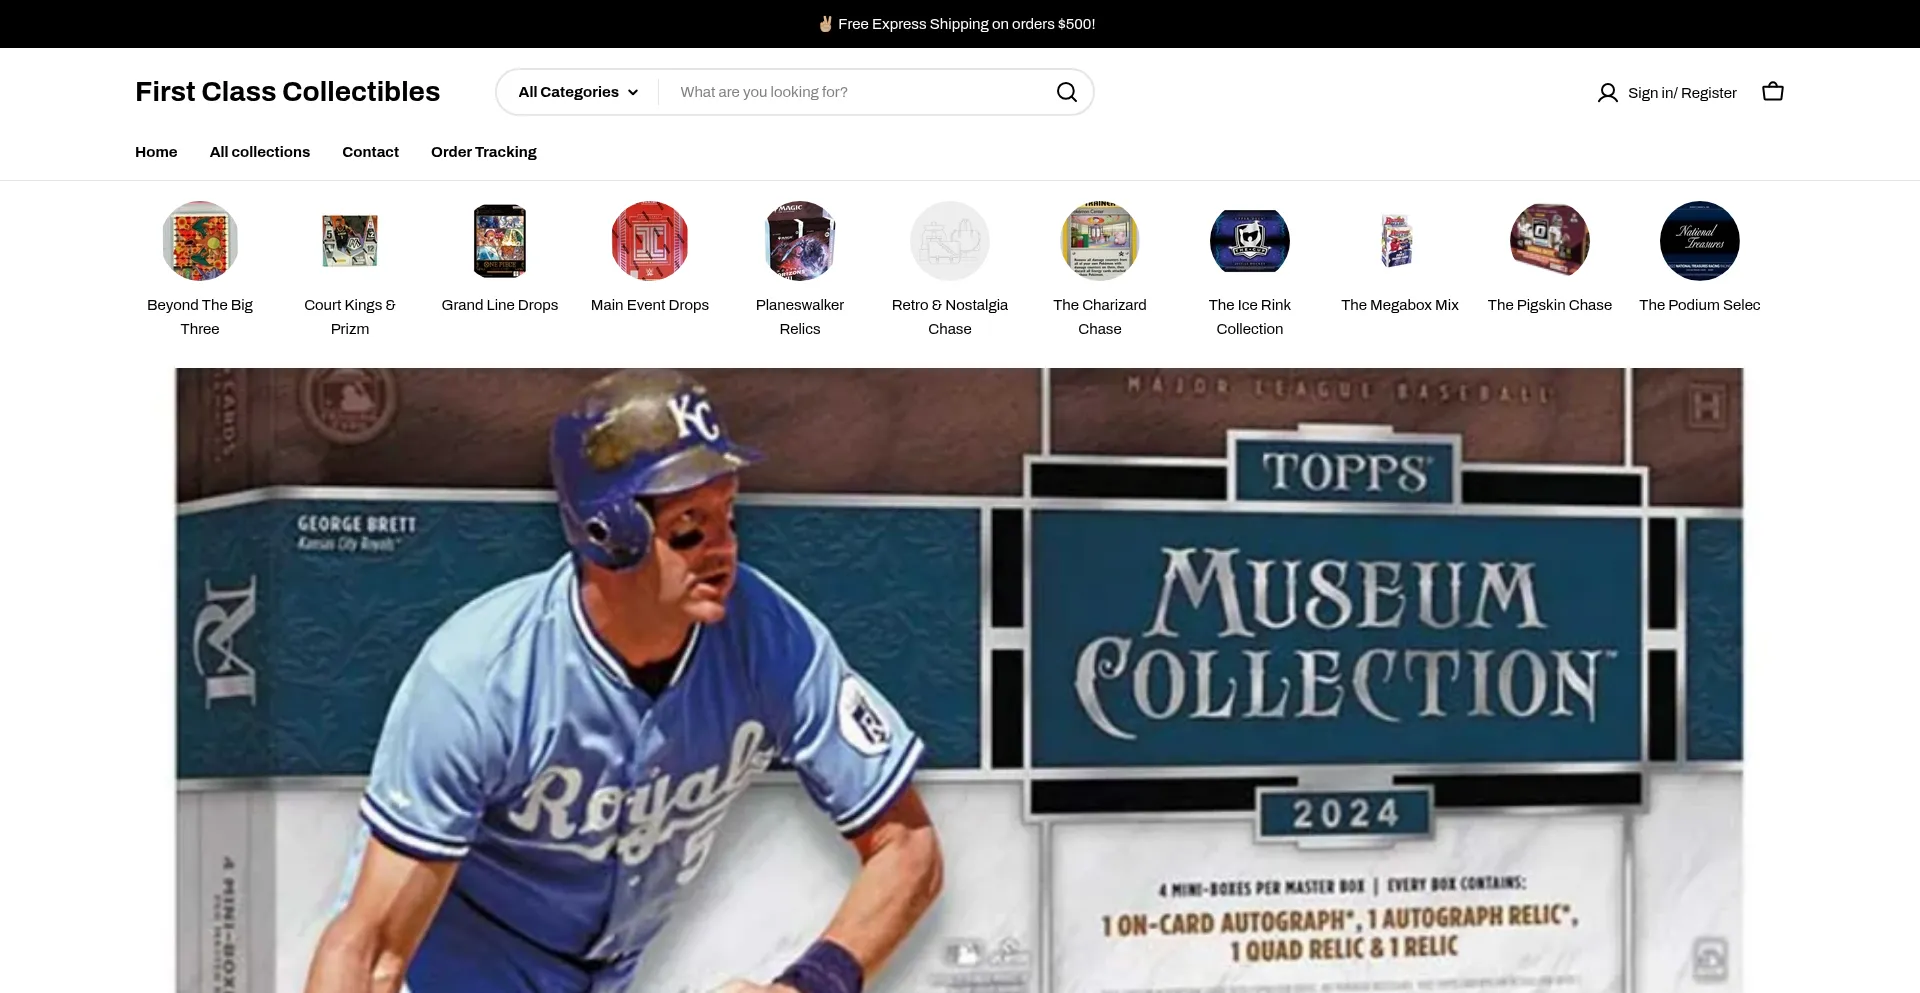Open the All collections menu item
The width and height of the screenshot is (1920, 993).
tap(260, 152)
